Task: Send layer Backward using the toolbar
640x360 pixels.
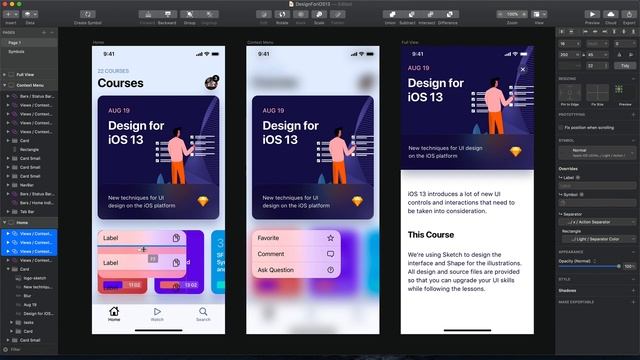Action: tap(167, 14)
